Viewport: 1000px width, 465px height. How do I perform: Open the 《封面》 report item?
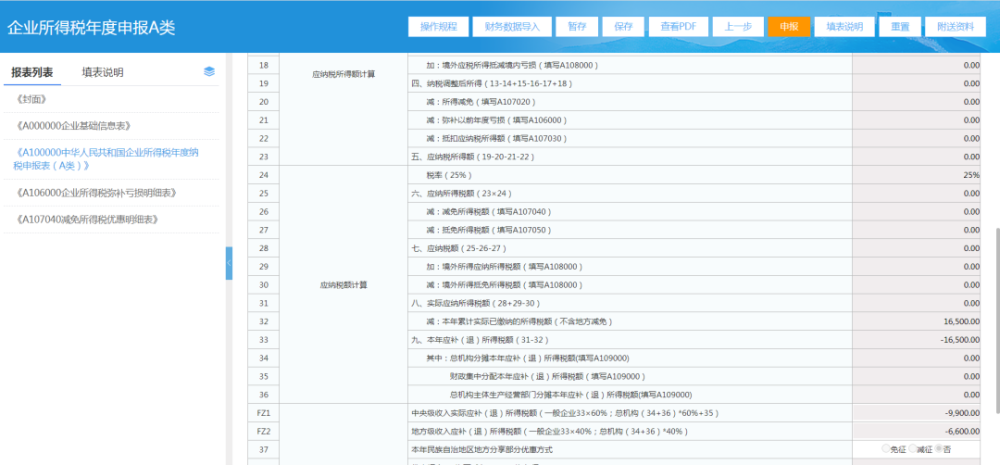click(x=32, y=99)
